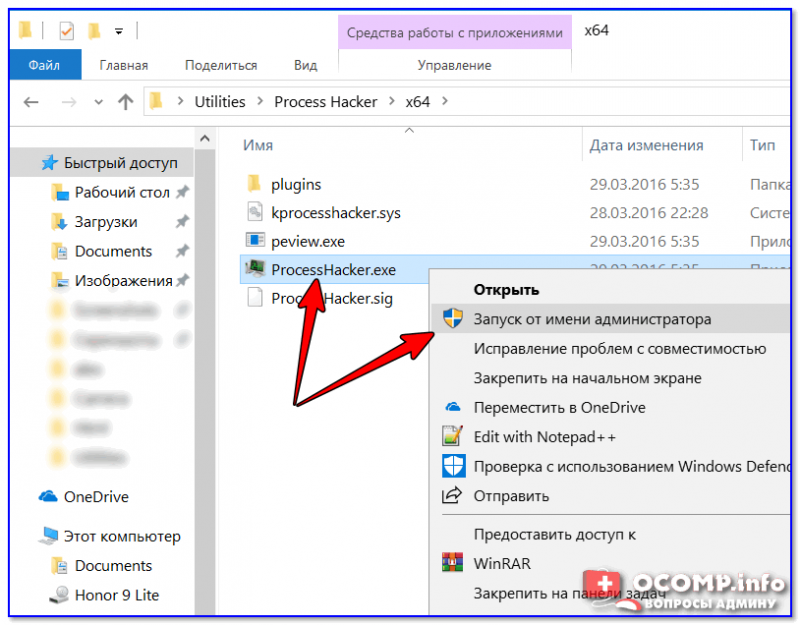
Task: Choose Исправление проблем с совместимостью
Action: pyautogui.click(x=620, y=349)
